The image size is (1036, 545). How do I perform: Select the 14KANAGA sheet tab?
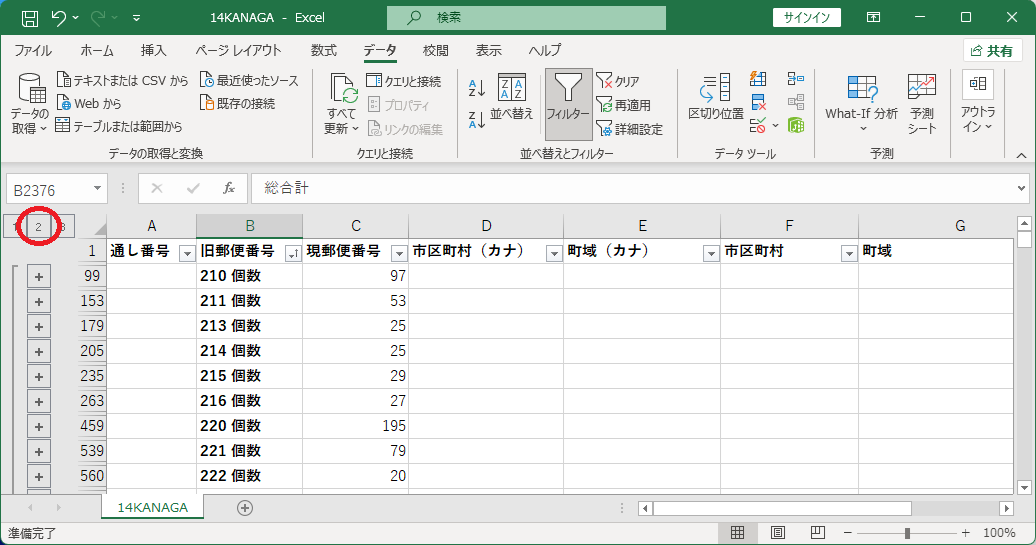click(153, 507)
